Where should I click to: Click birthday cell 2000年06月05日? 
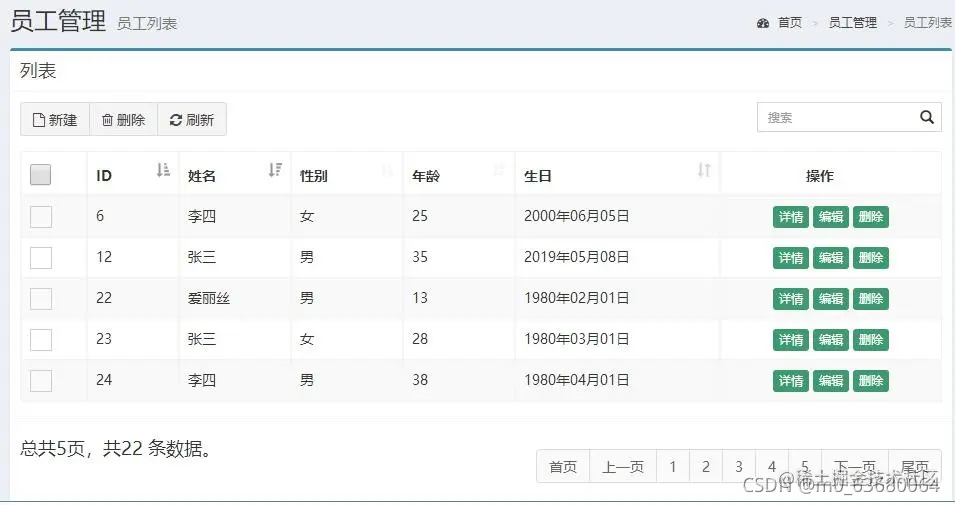click(577, 216)
